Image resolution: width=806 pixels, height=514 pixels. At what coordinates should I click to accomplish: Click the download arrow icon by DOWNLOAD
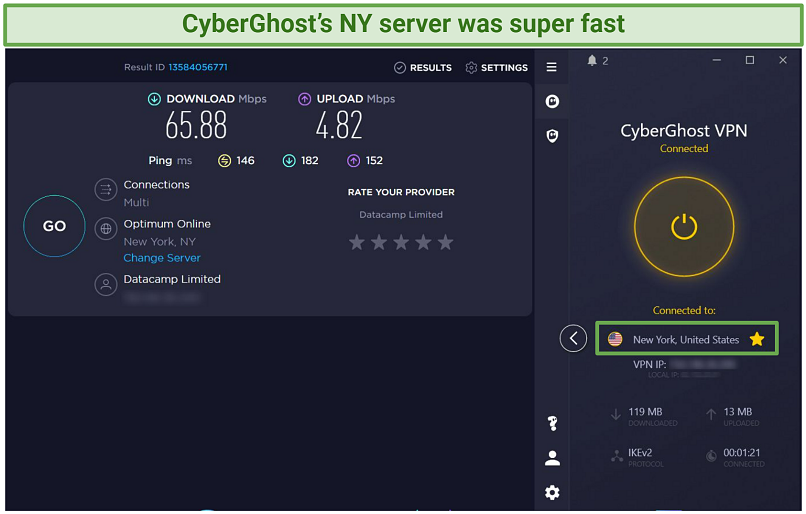(154, 99)
